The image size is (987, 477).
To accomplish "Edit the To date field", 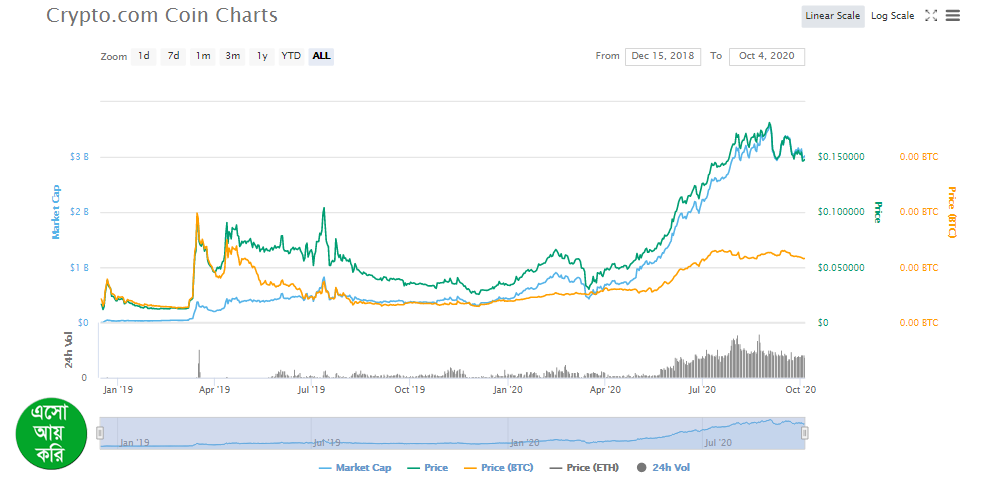I will click(x=767, y=56).
